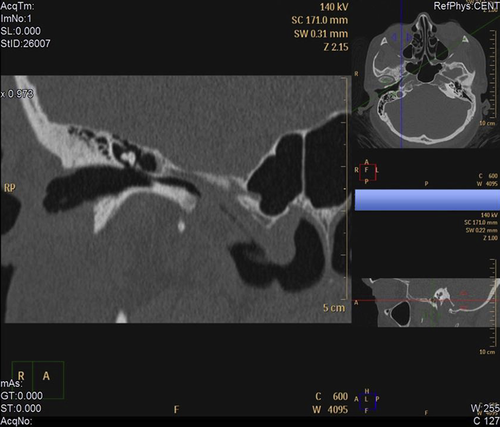Click the W 4095 window width value

point(330,409)
